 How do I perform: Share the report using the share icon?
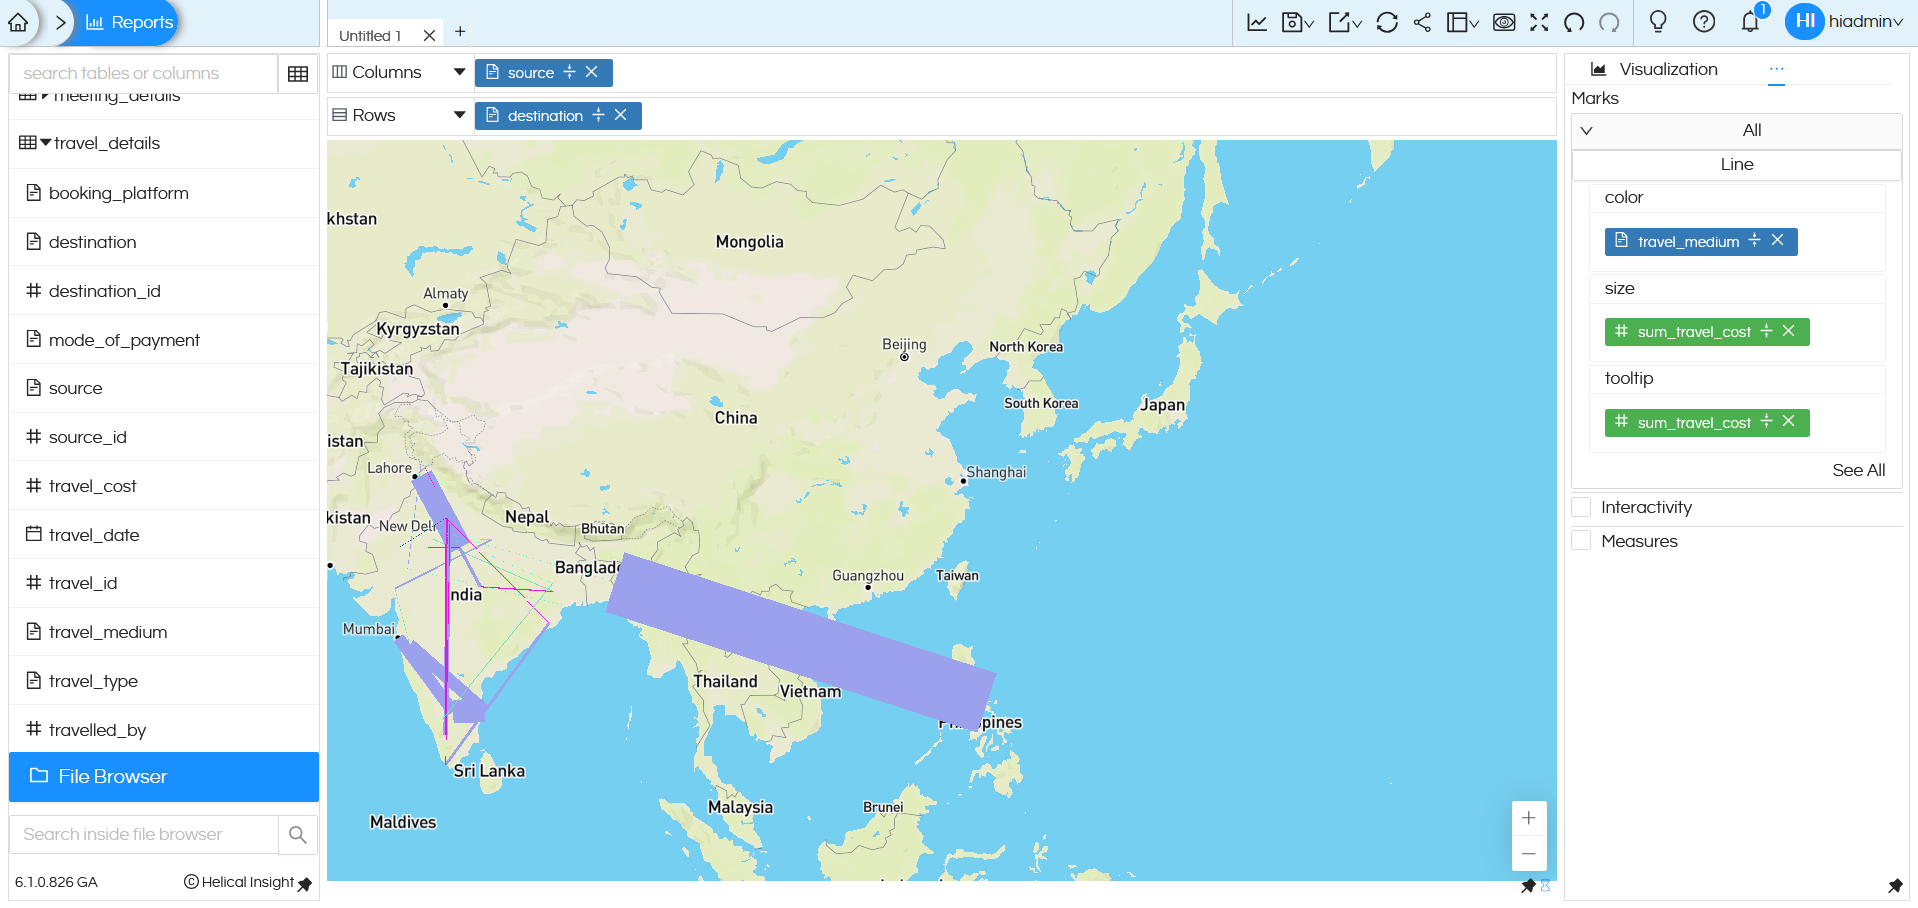(1423, 21)
